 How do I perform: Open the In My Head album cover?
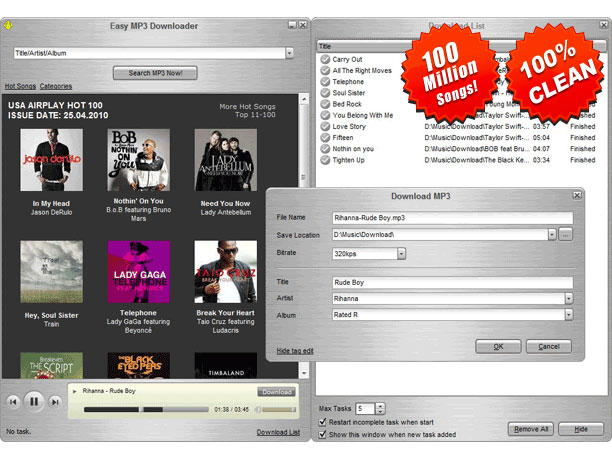pyautogui.click(x=52, y=160)
